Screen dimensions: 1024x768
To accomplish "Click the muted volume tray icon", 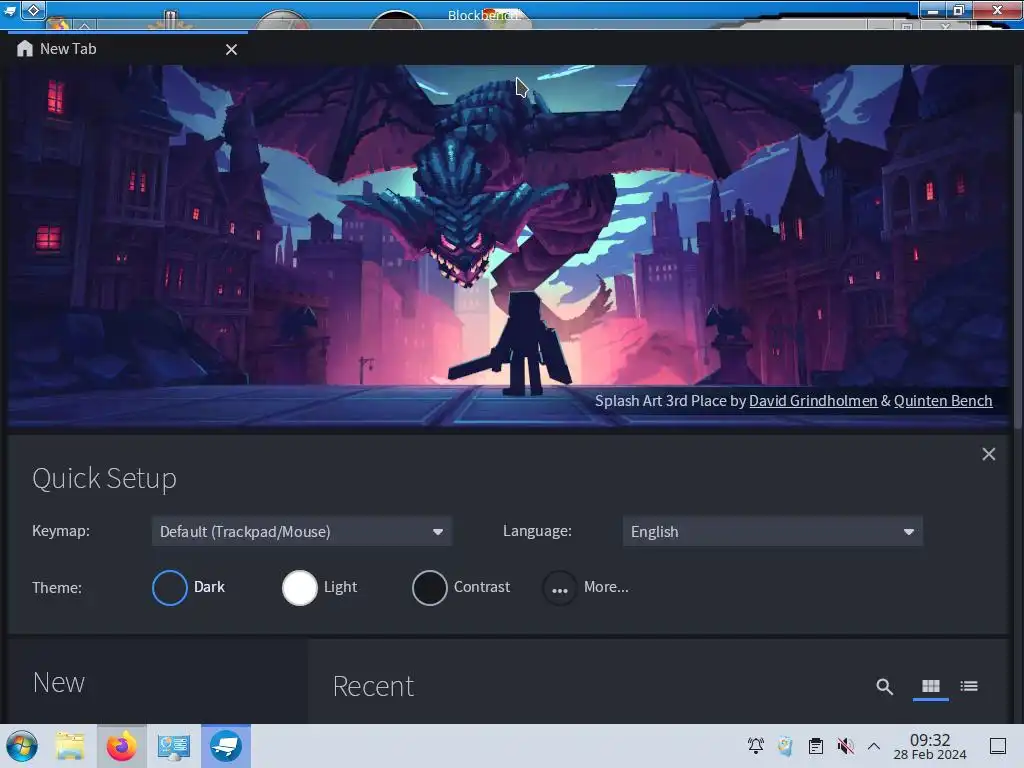I will point(846,746).
